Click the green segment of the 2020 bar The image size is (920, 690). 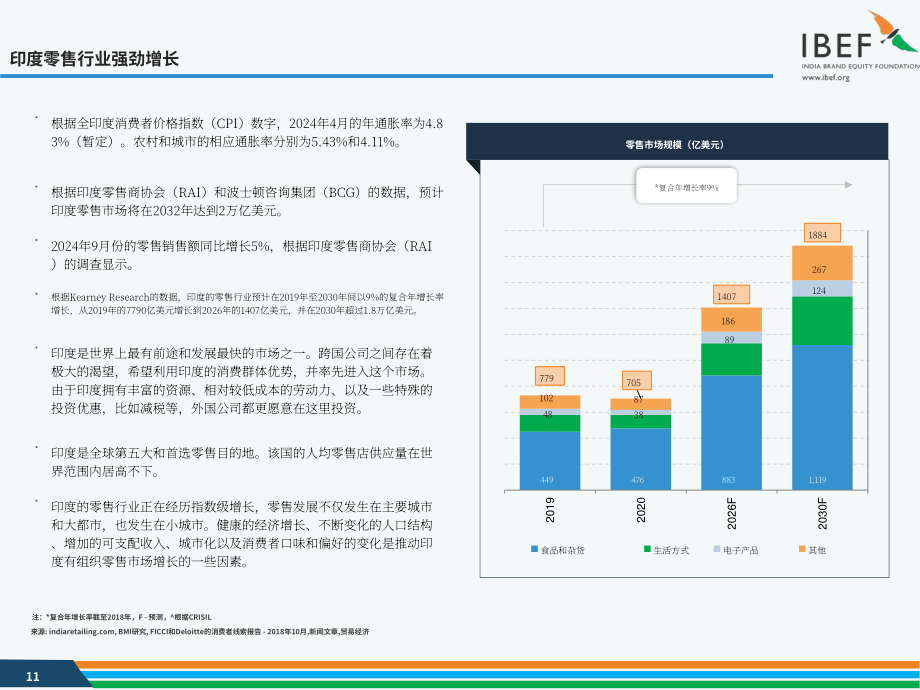coord(641,421)
